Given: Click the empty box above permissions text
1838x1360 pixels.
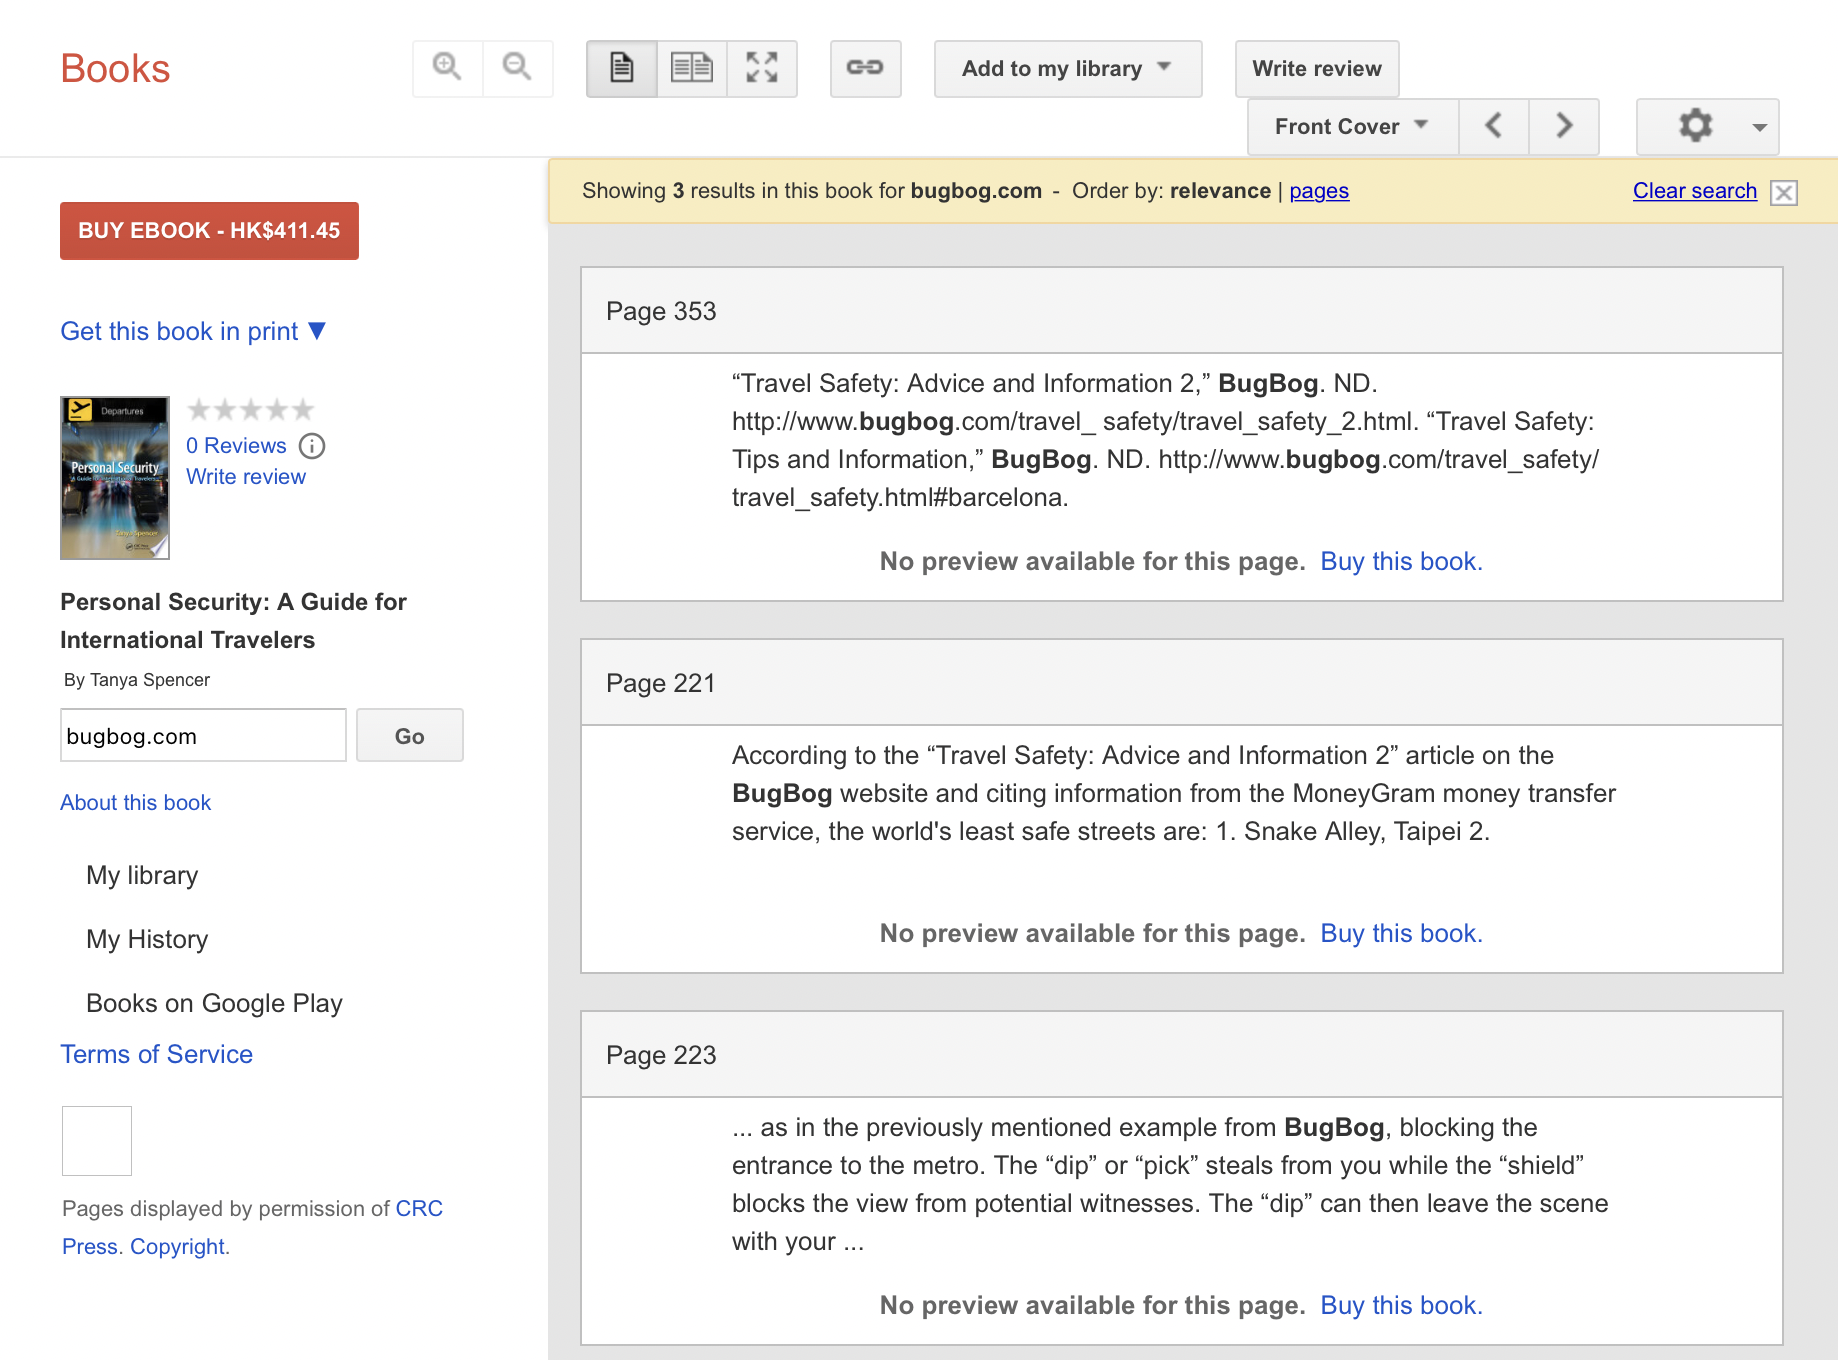Looking at the screenshot, I should coord(97,1141).
